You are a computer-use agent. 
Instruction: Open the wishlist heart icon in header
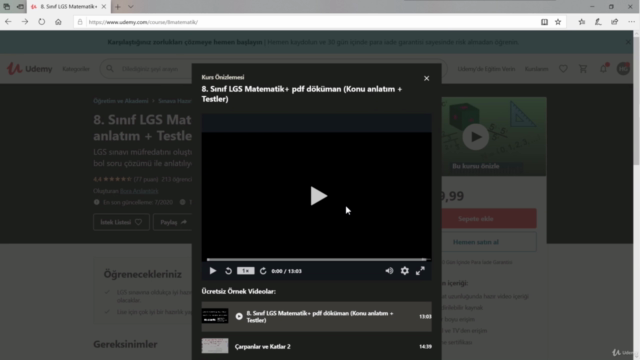click(563, 69)
